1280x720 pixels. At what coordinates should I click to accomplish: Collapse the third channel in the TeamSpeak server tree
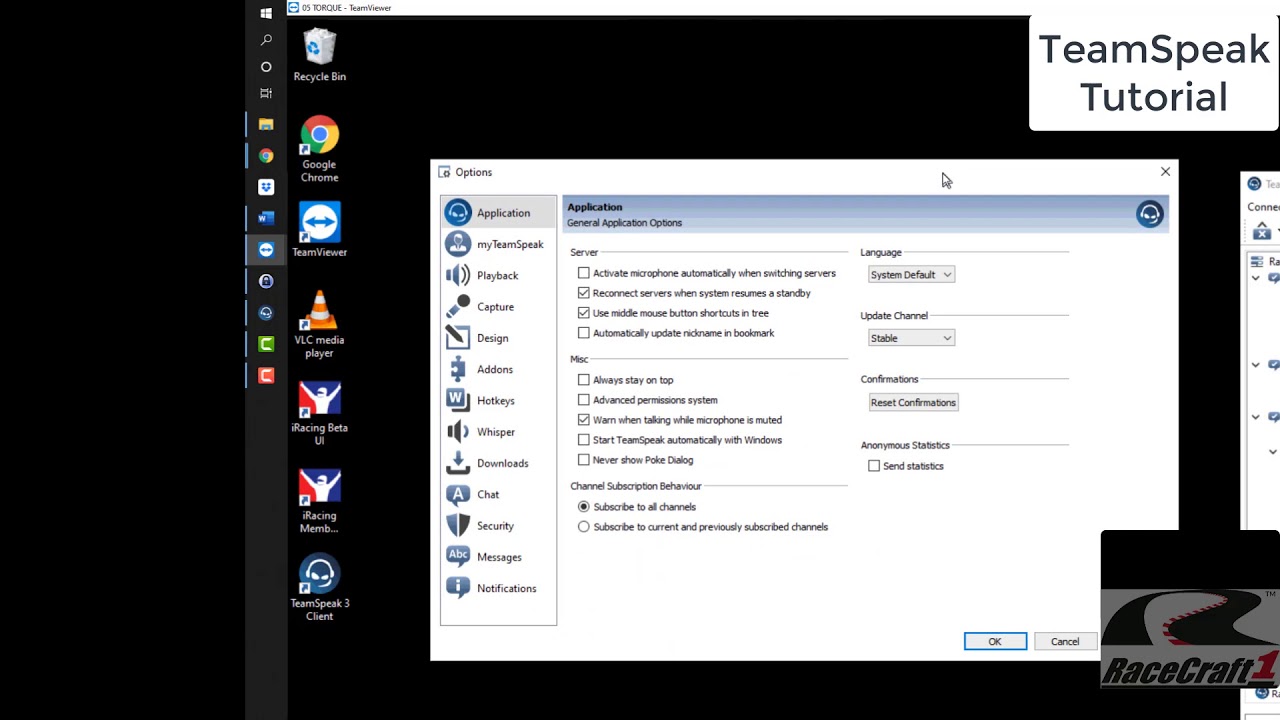(1256, 417)
